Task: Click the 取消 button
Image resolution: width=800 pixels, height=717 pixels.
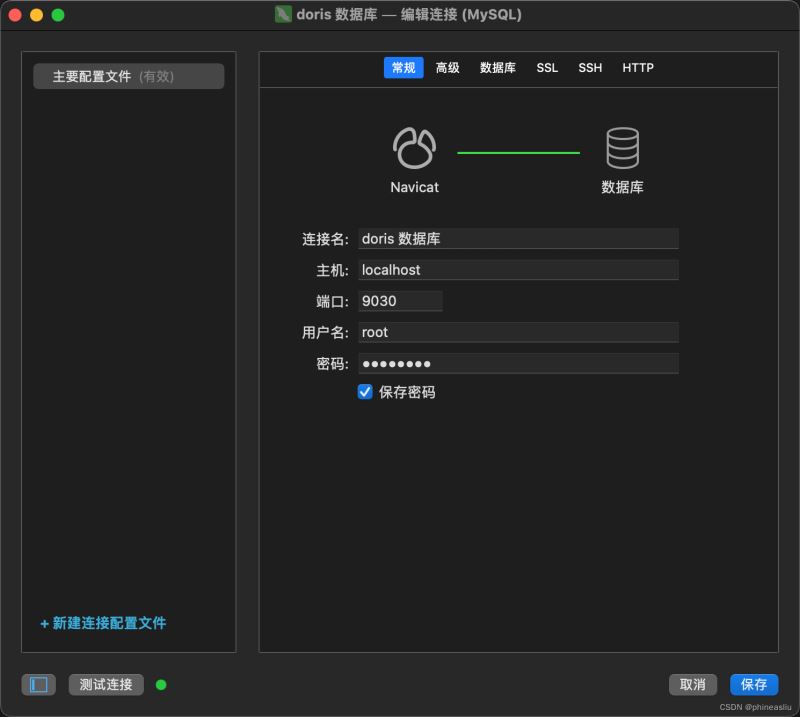Action: [693, 684]
